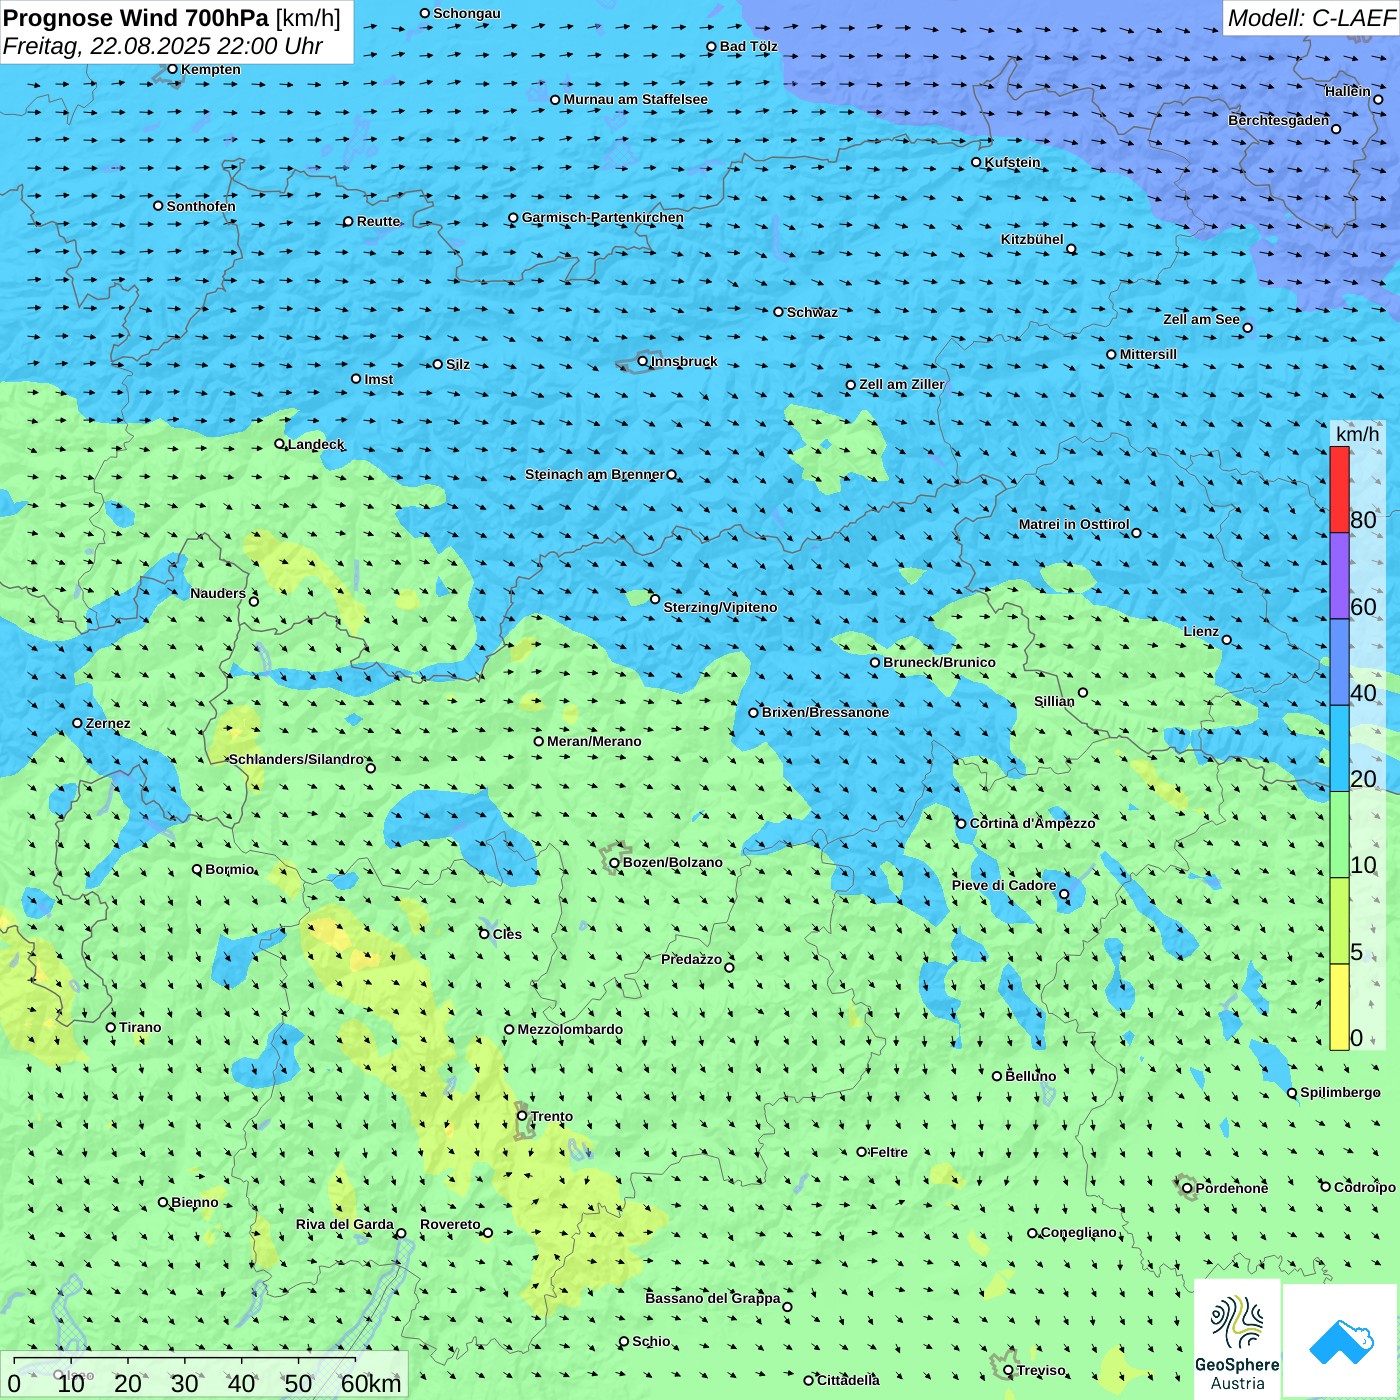Click the Bormio location dot
Viewport: 1400px width, 1400px height.
tap(197, 869)
